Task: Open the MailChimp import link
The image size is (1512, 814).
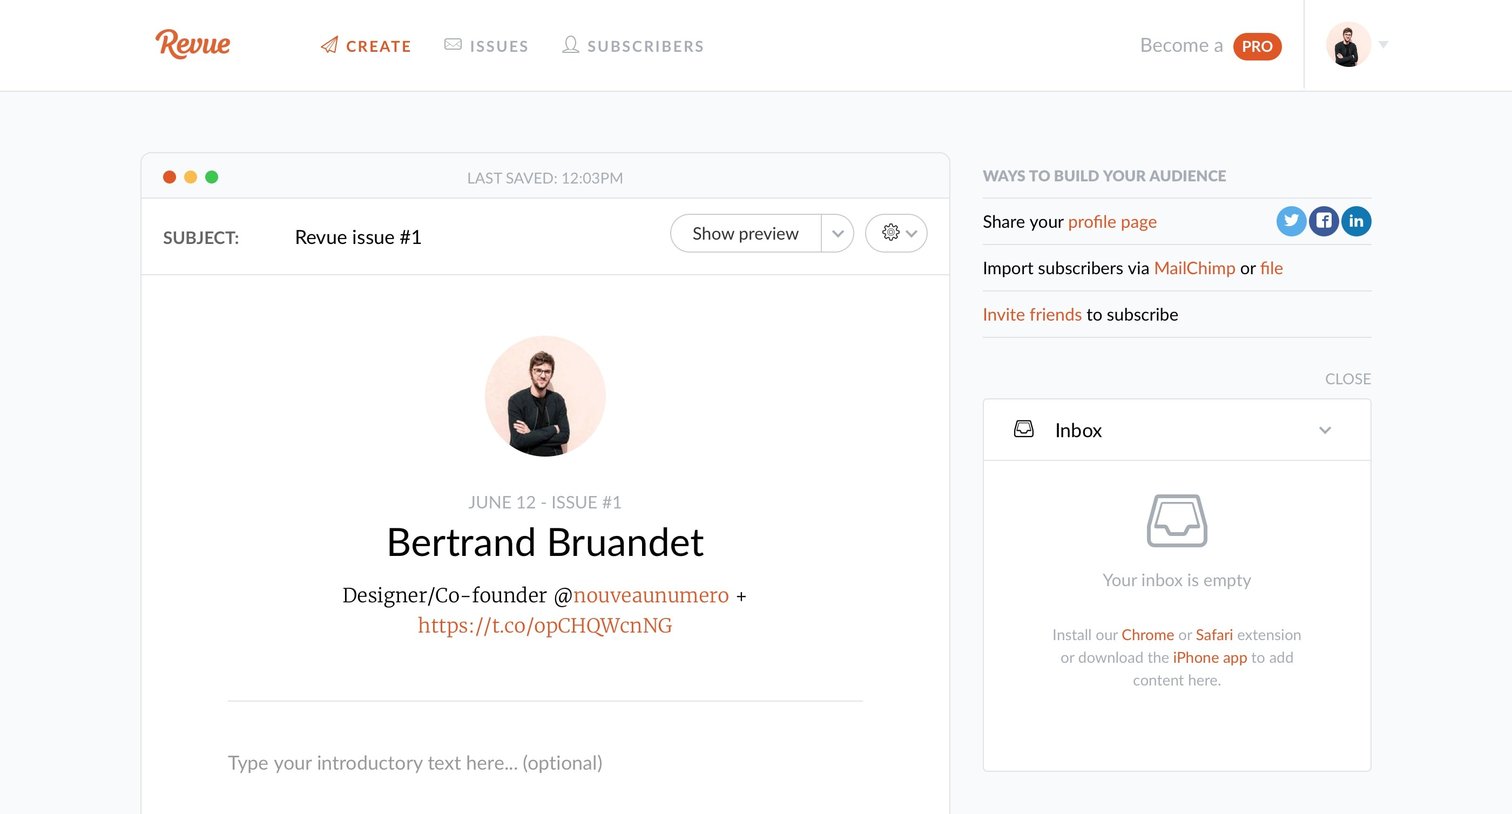Action: coord(1194,268)
